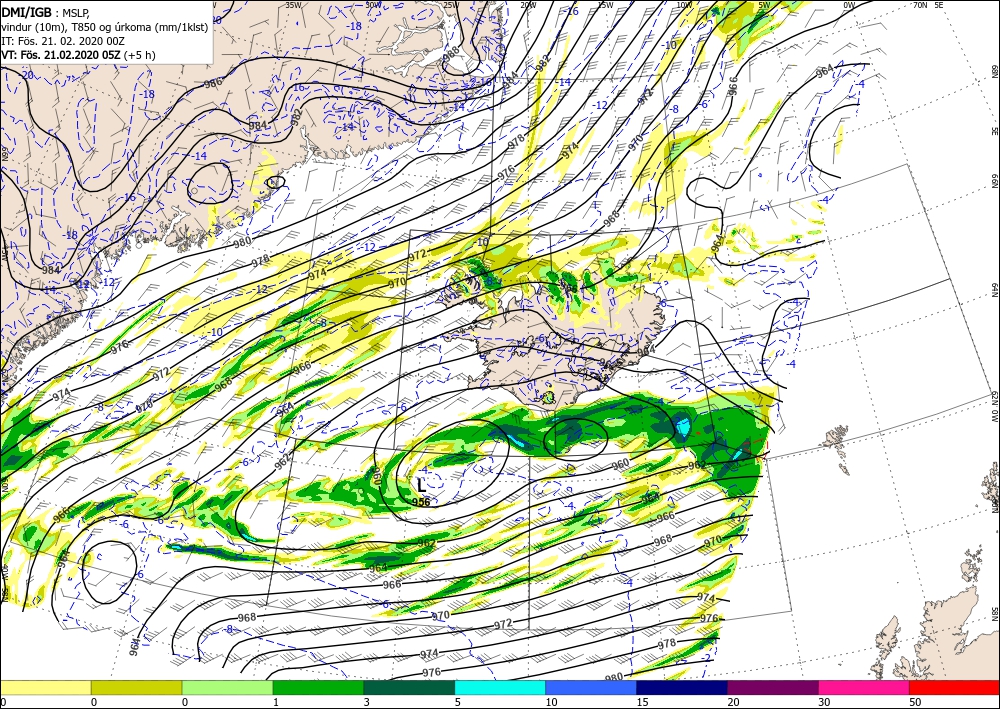The width and height of the screenshot is (1000, 709).
Task: Click the '35W' longitude label
Action: pyautogui.click(x=294, y=5)
